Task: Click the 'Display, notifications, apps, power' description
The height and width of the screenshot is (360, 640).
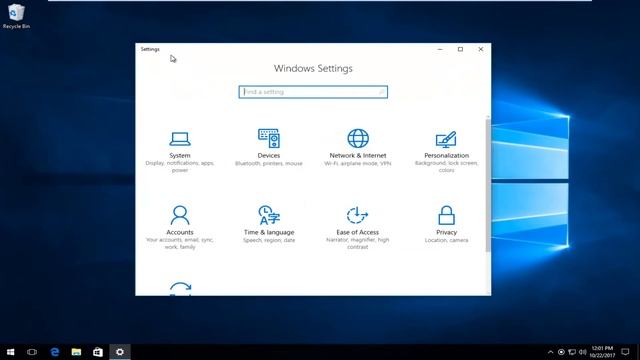Action: [180, 167]
